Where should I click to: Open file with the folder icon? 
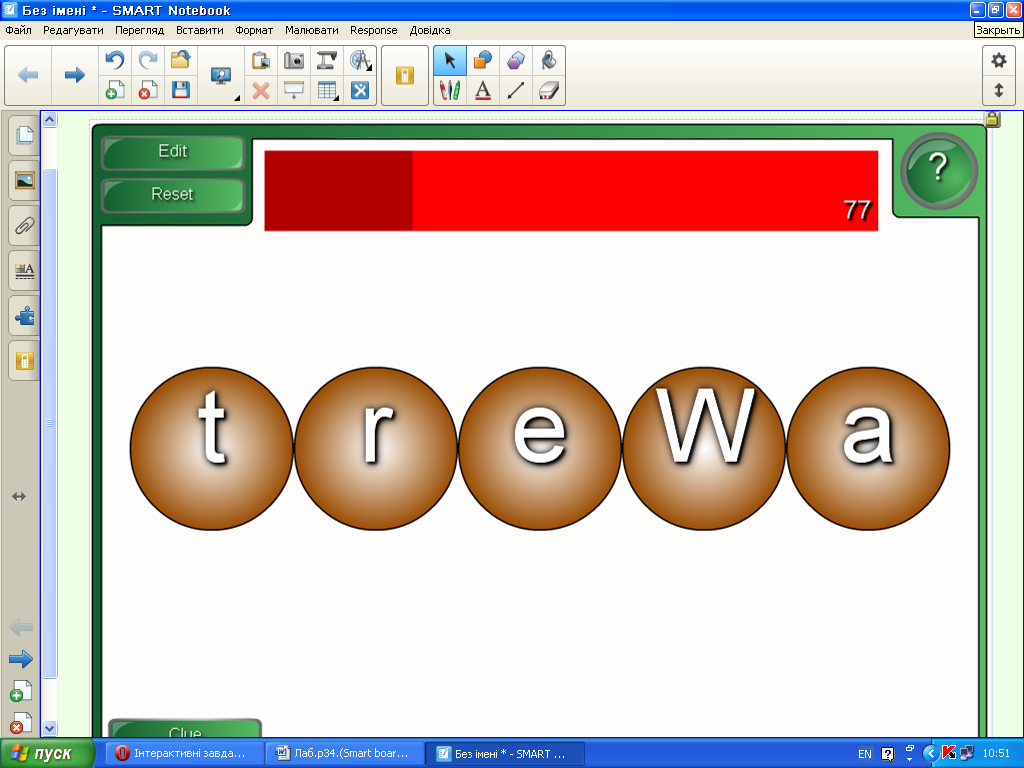click(x=181, y=61)
